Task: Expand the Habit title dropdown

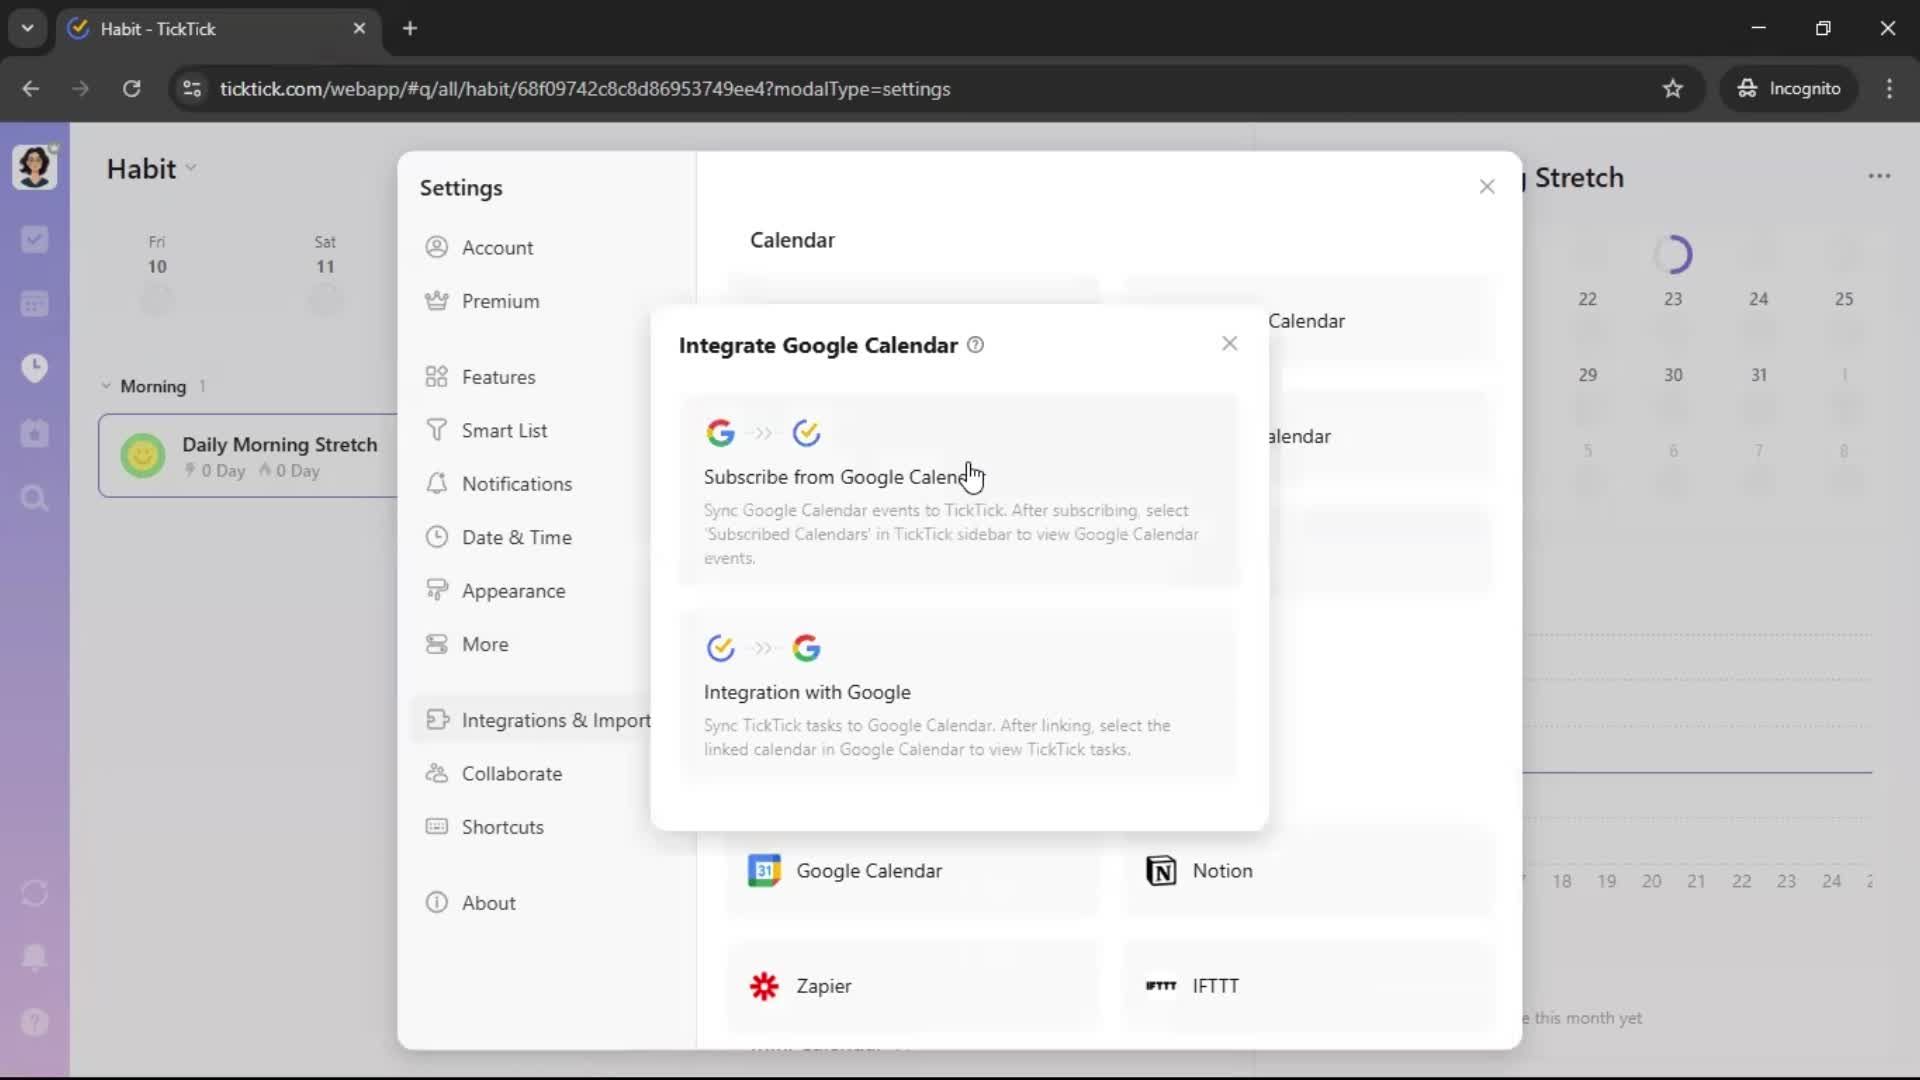Action: coord(191,169)
